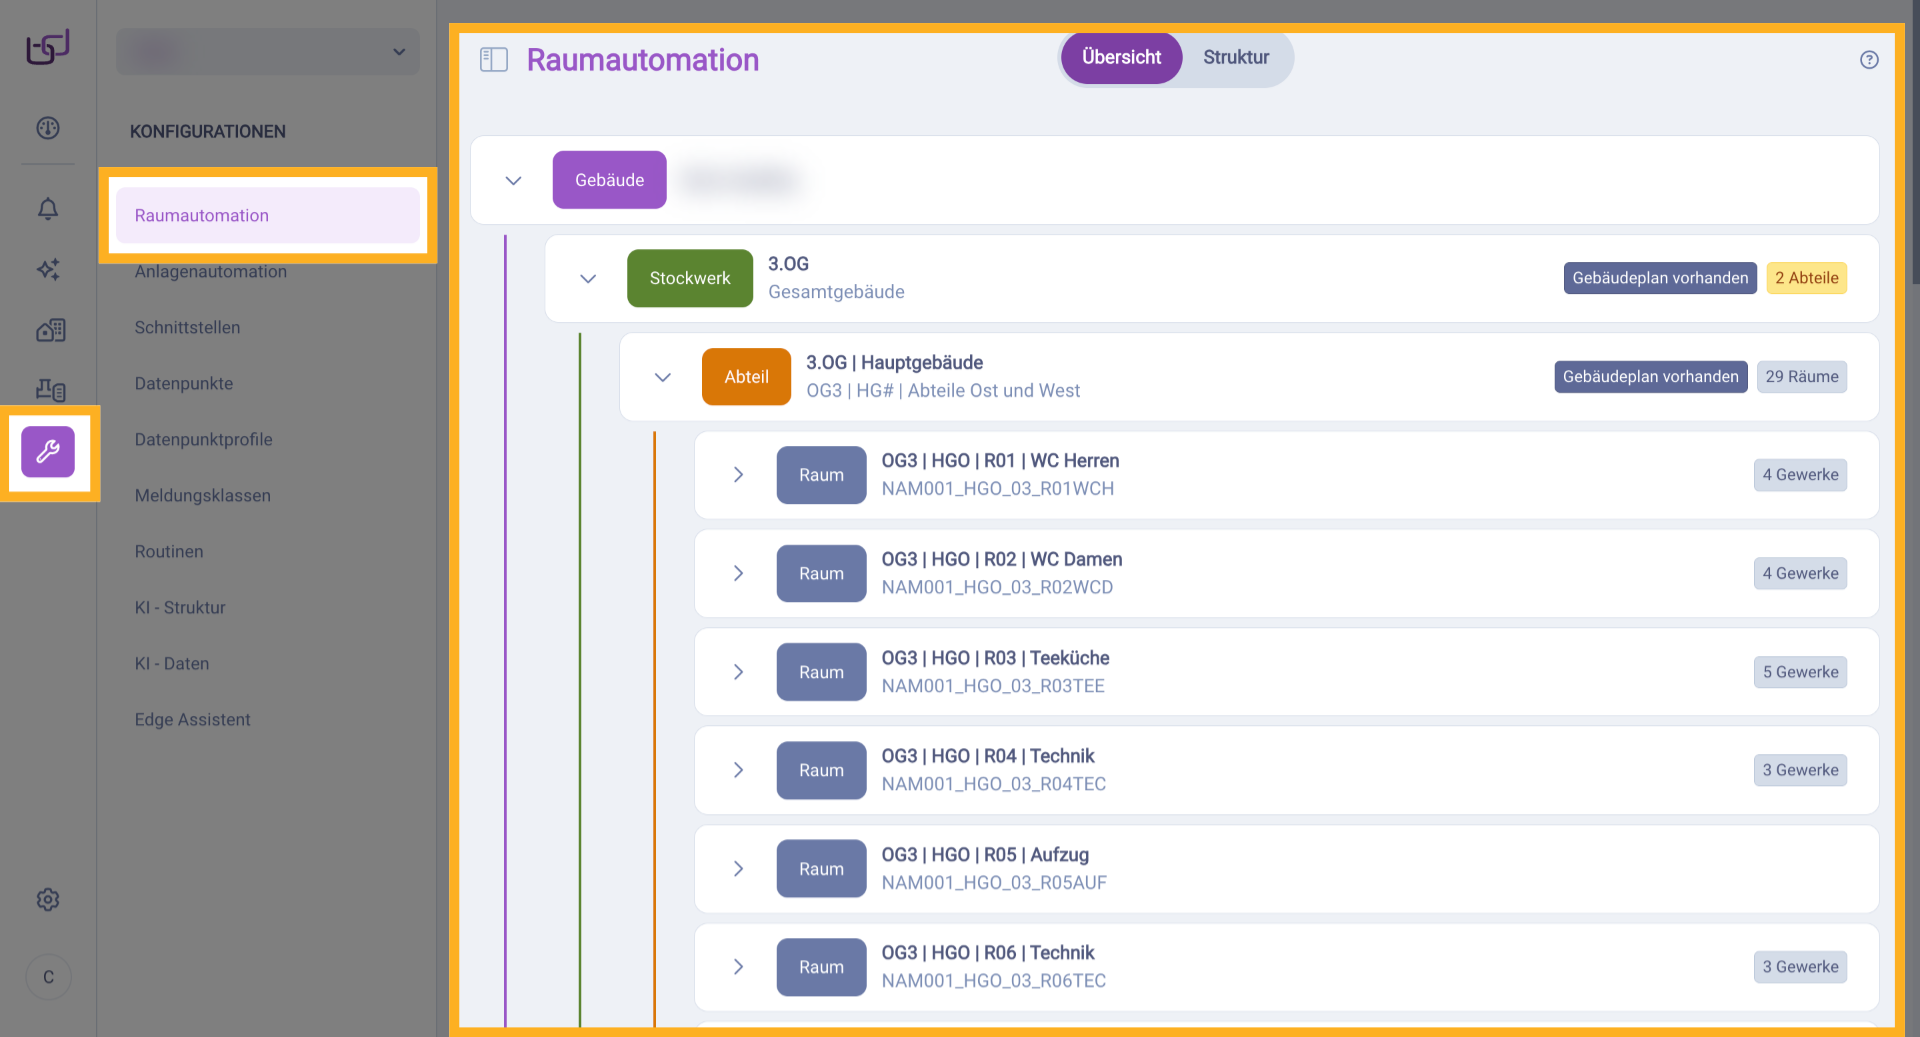Open the settings gear icon
1920x1037 pixels.
point(48,900)
